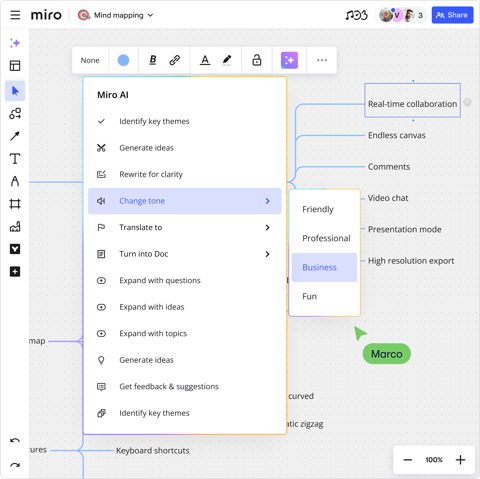Select the Keyboard shortcuts node

coord(153,451)
